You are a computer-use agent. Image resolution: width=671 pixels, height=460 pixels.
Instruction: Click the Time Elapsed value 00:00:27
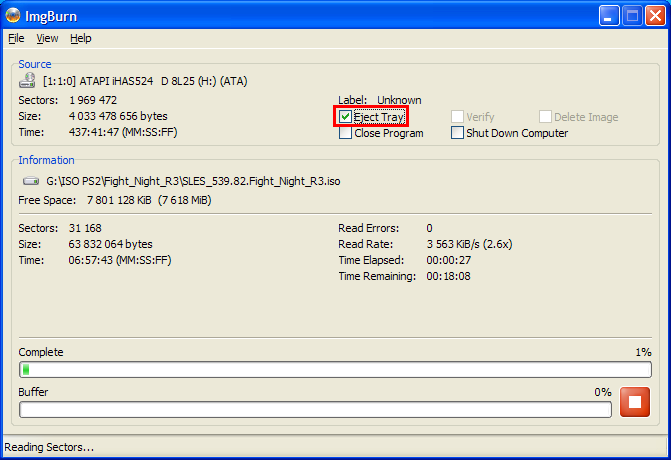tap(448, 260)
